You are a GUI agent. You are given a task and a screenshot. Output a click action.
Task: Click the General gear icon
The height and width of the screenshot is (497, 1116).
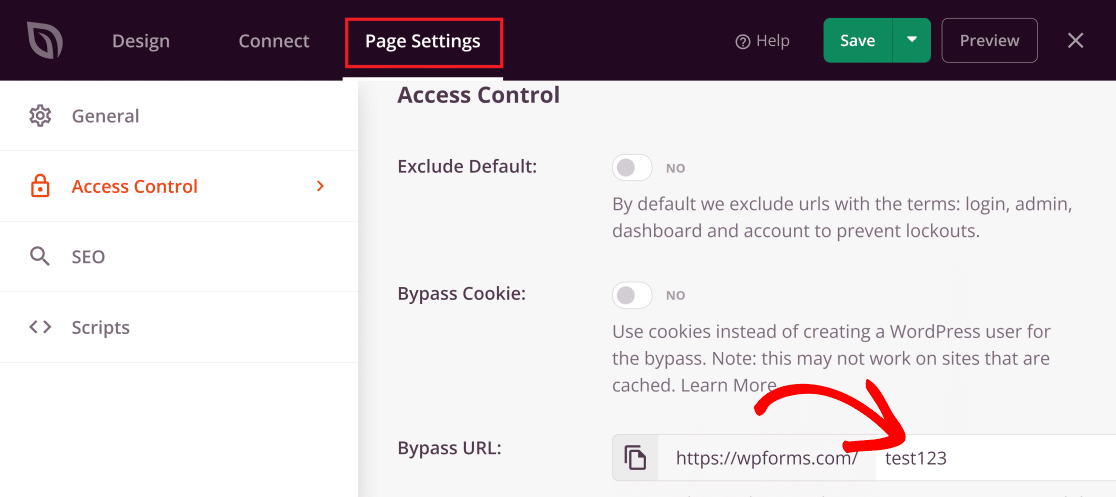tap(40, 116)
